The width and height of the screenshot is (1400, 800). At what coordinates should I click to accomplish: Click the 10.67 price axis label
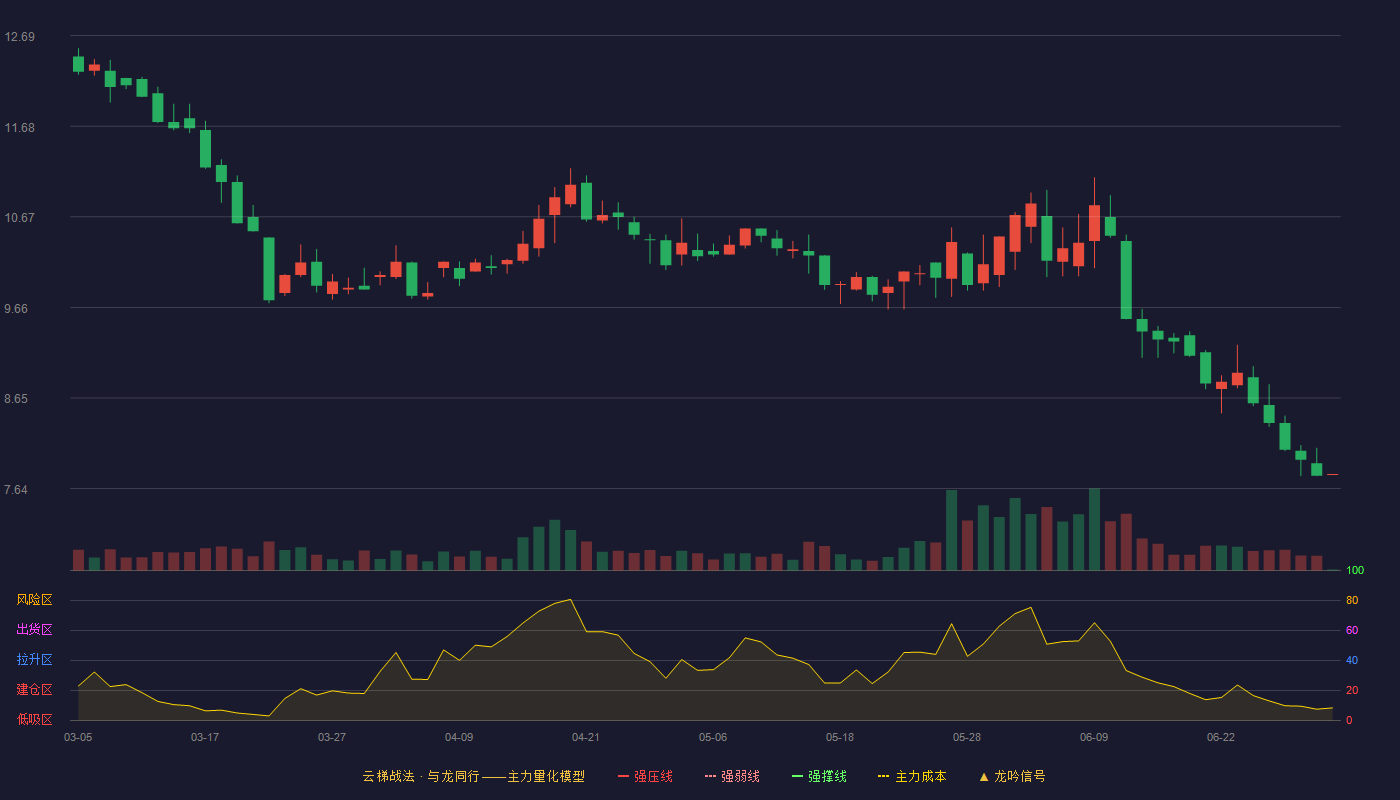point(20,218)
